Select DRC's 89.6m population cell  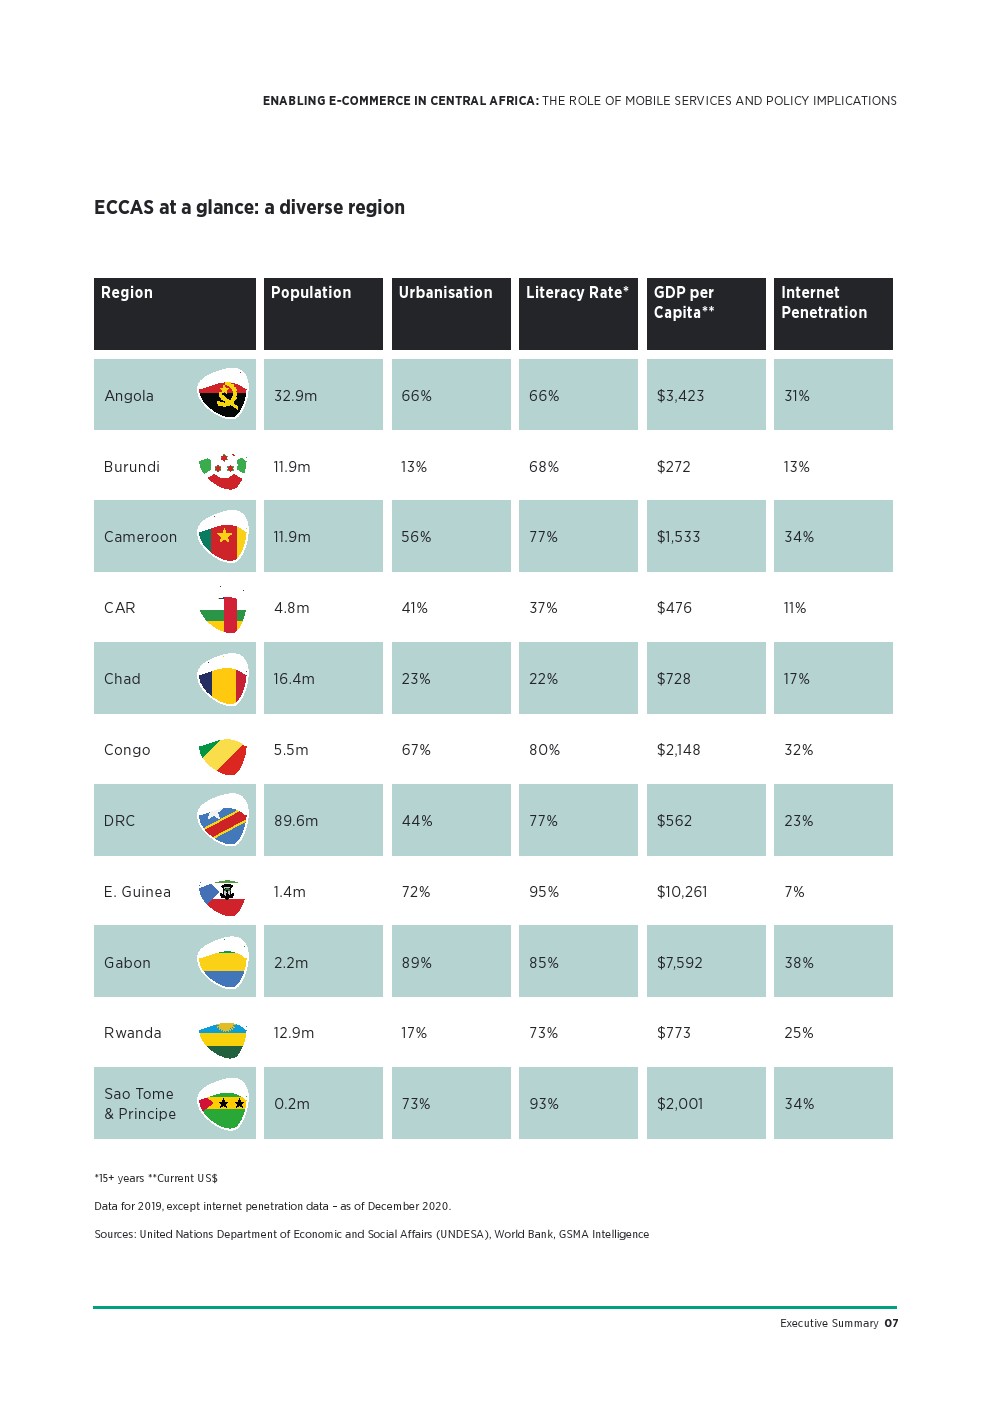(x=323, y=820)
